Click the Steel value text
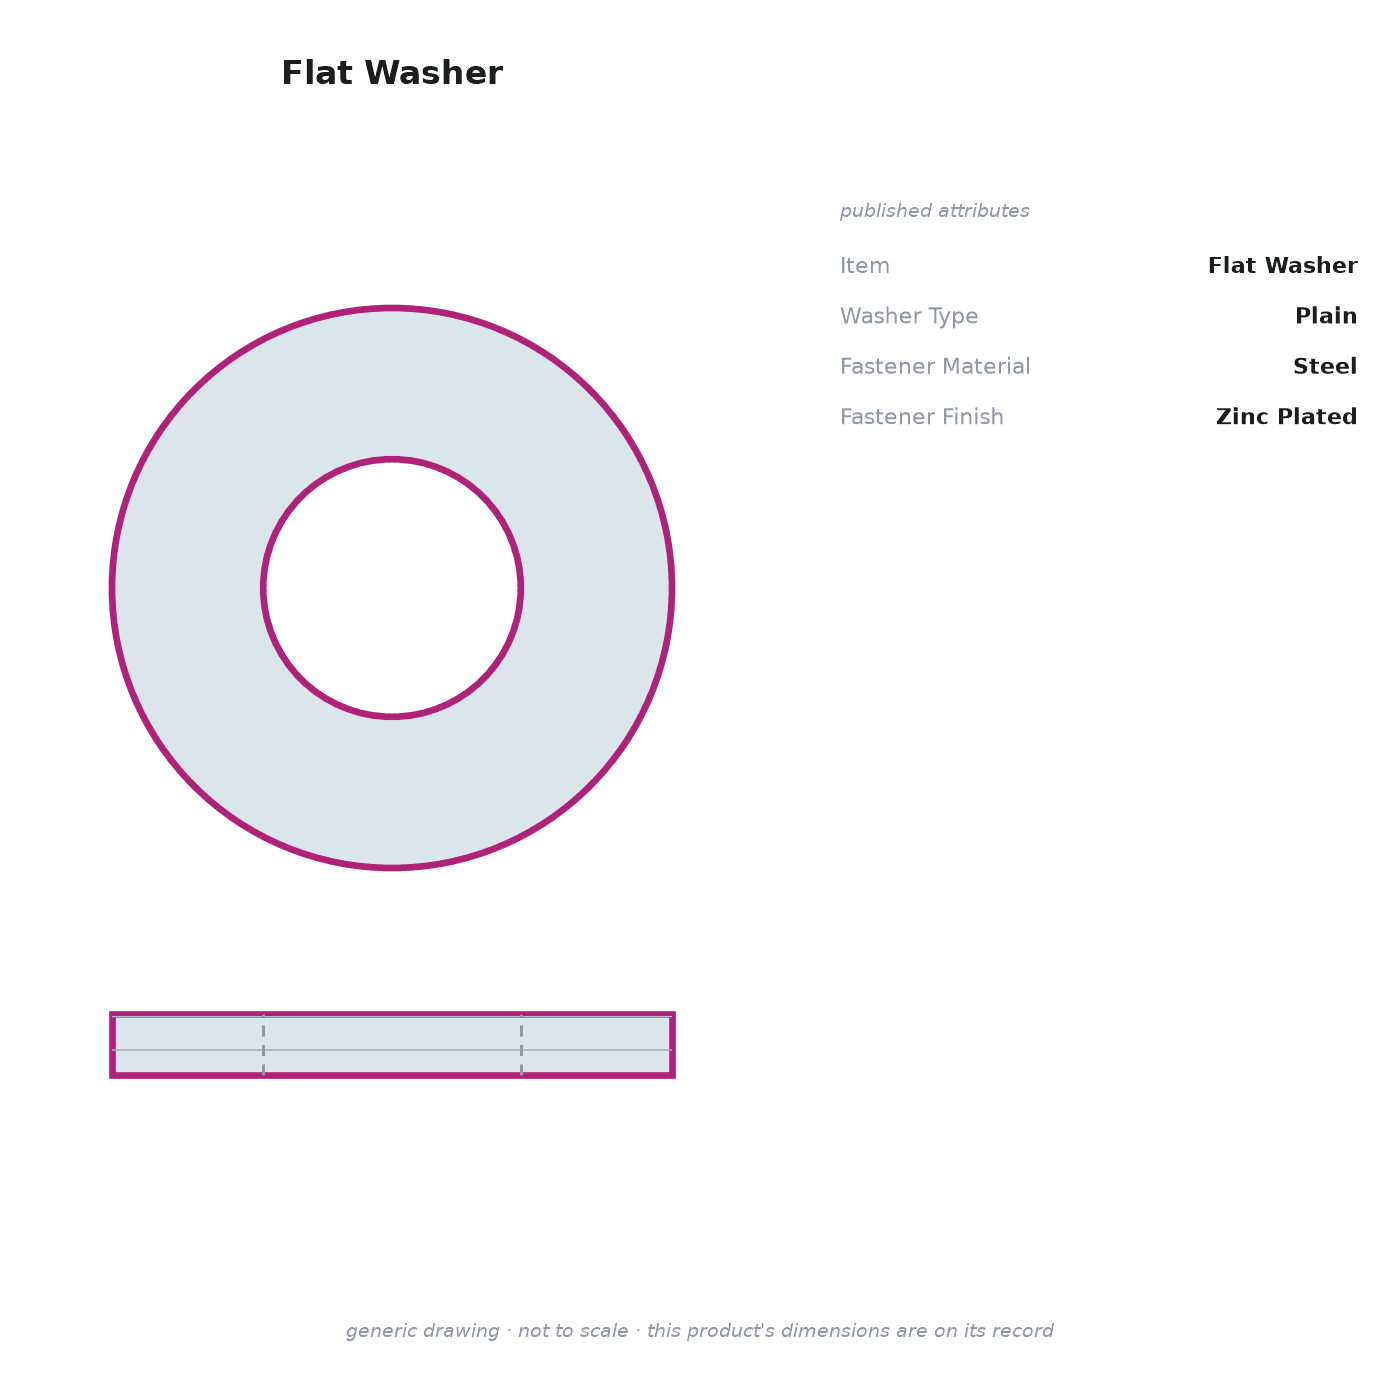 coord(1325,367)
